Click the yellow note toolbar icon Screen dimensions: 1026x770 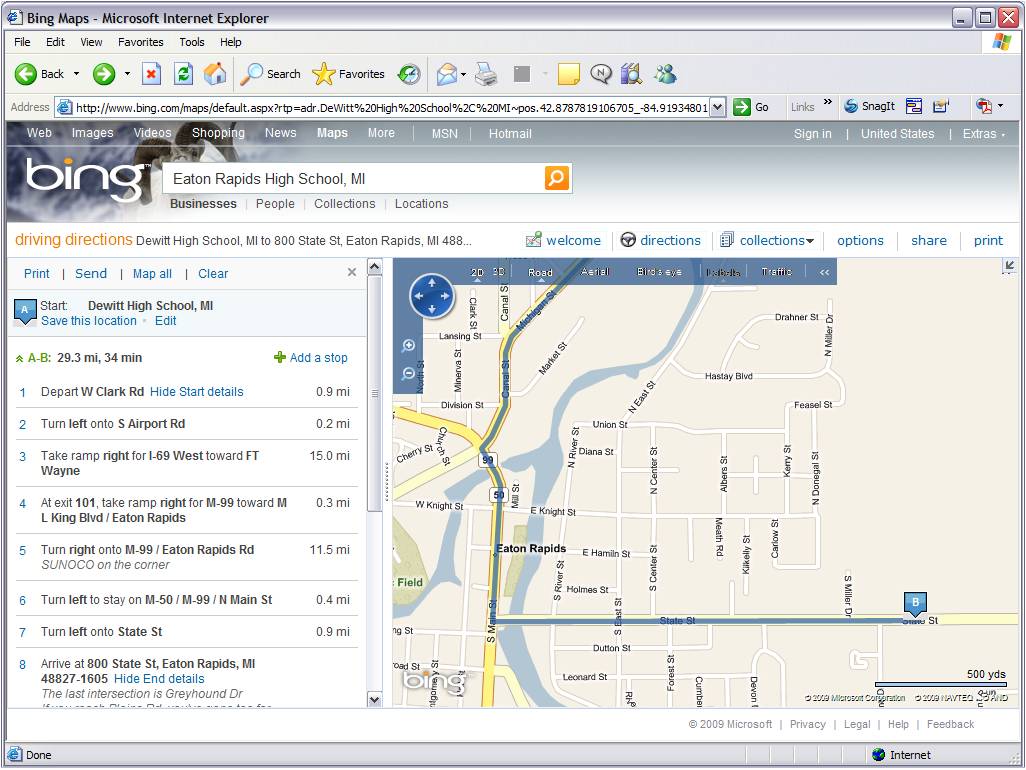(x=568, y=74)
